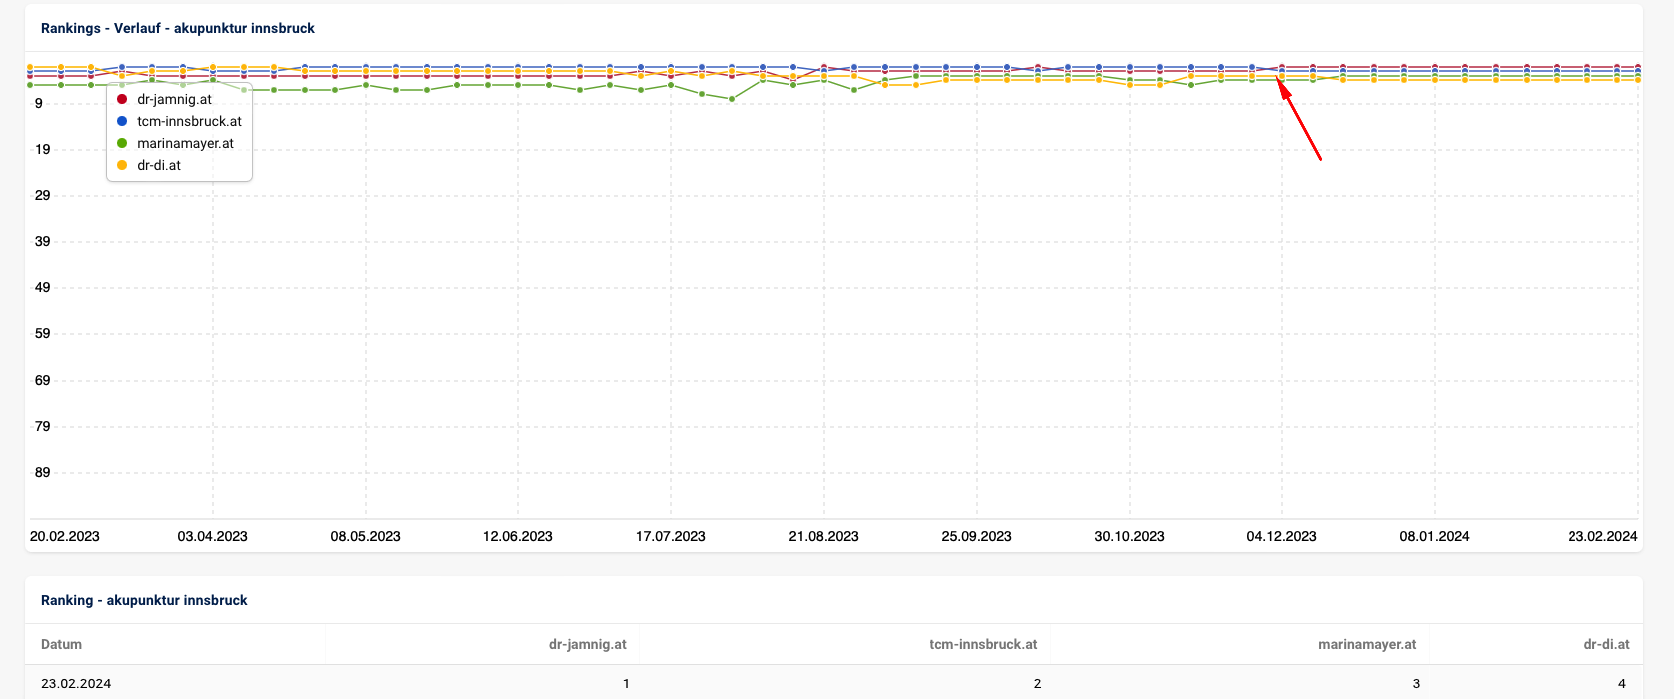
Task: Click the chart title 'Rankings - Verlauf - akupunktur innsbruck'
Action: [x=178, y=29]
